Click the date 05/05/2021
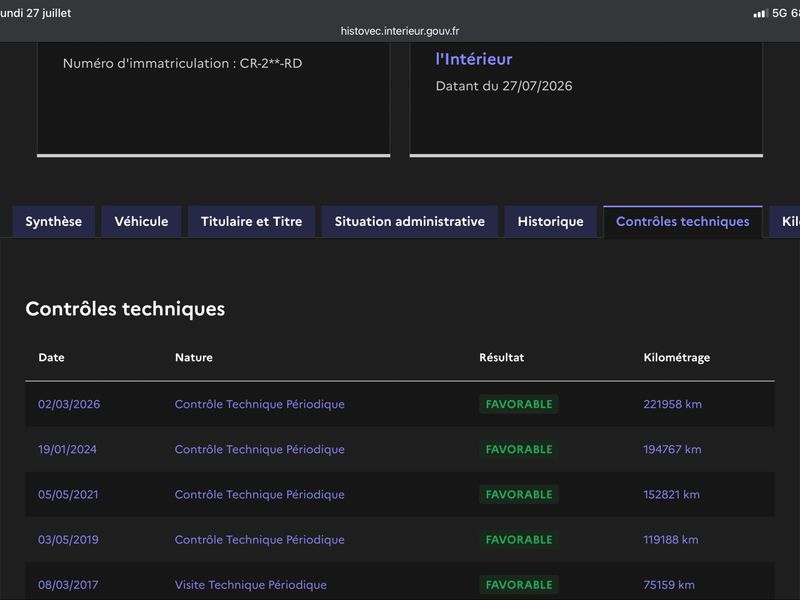800x600 pixels. pyautogui.click(x=68, y=494)
